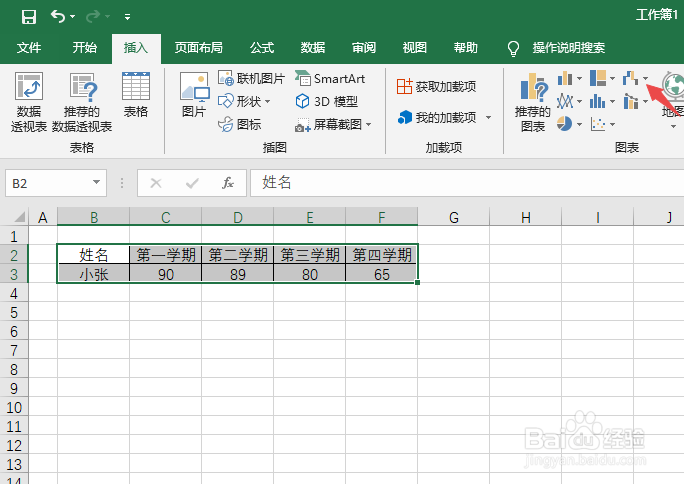Select the cell containing 小张

click(x=93, y=274)
